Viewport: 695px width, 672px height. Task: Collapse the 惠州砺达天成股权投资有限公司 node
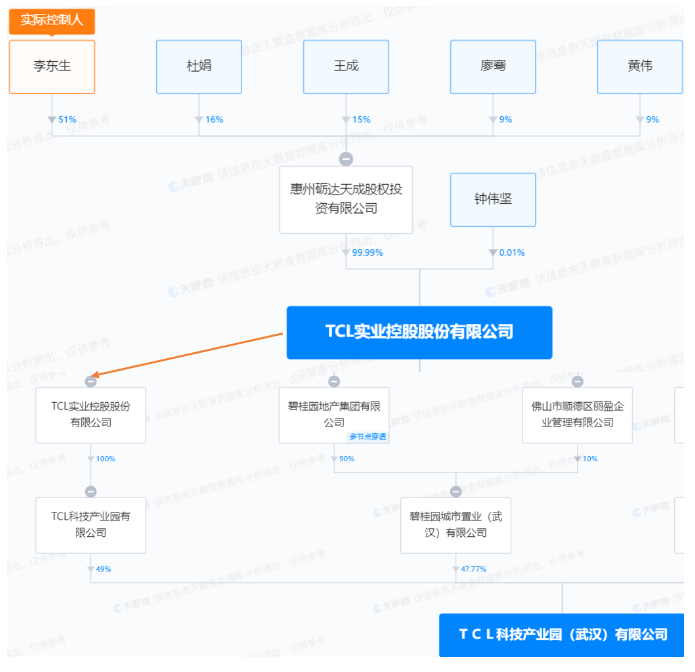346,159
